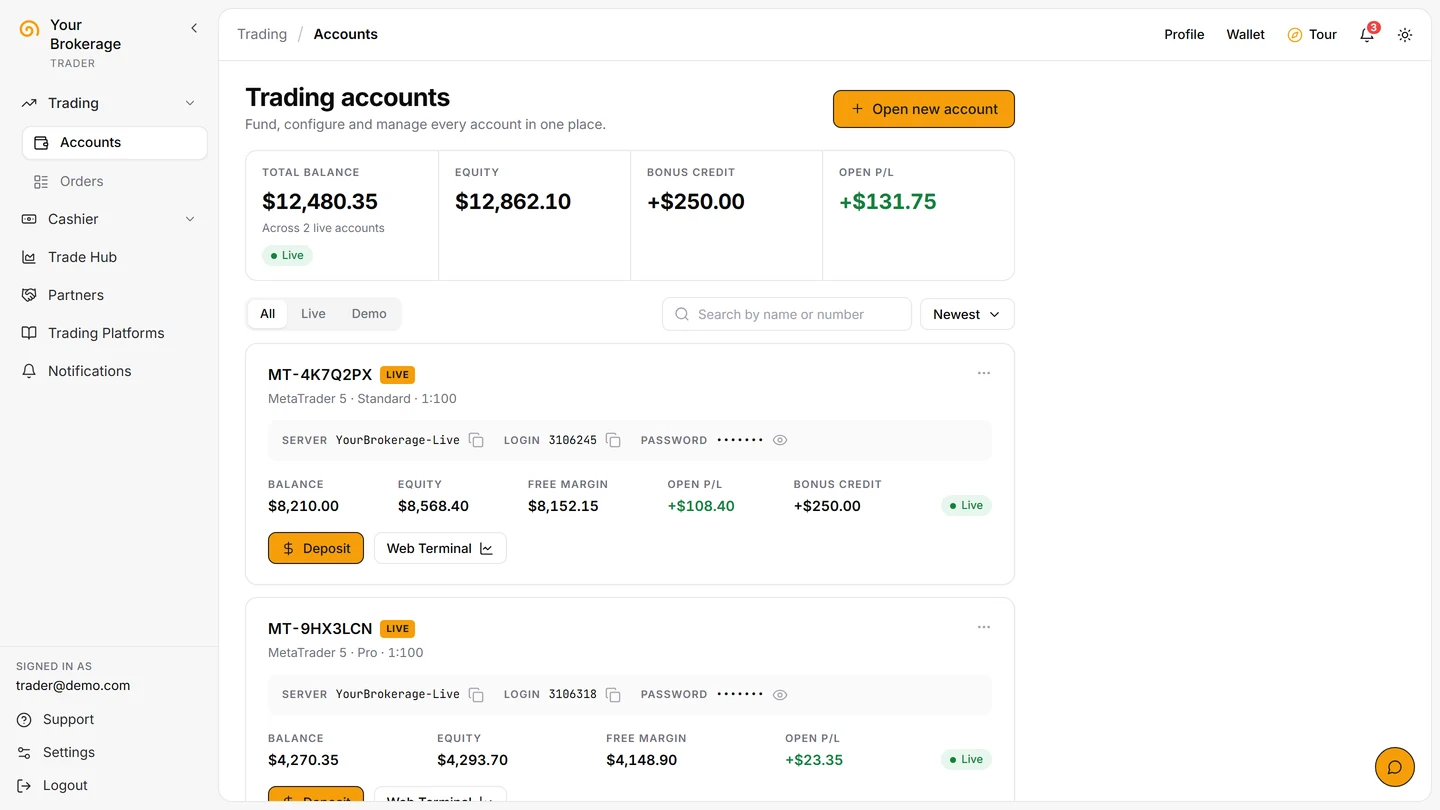Viewport: 1440px width, 810px height.
Task: Open the notifications bell in top bar
Action: point(1367,34)
